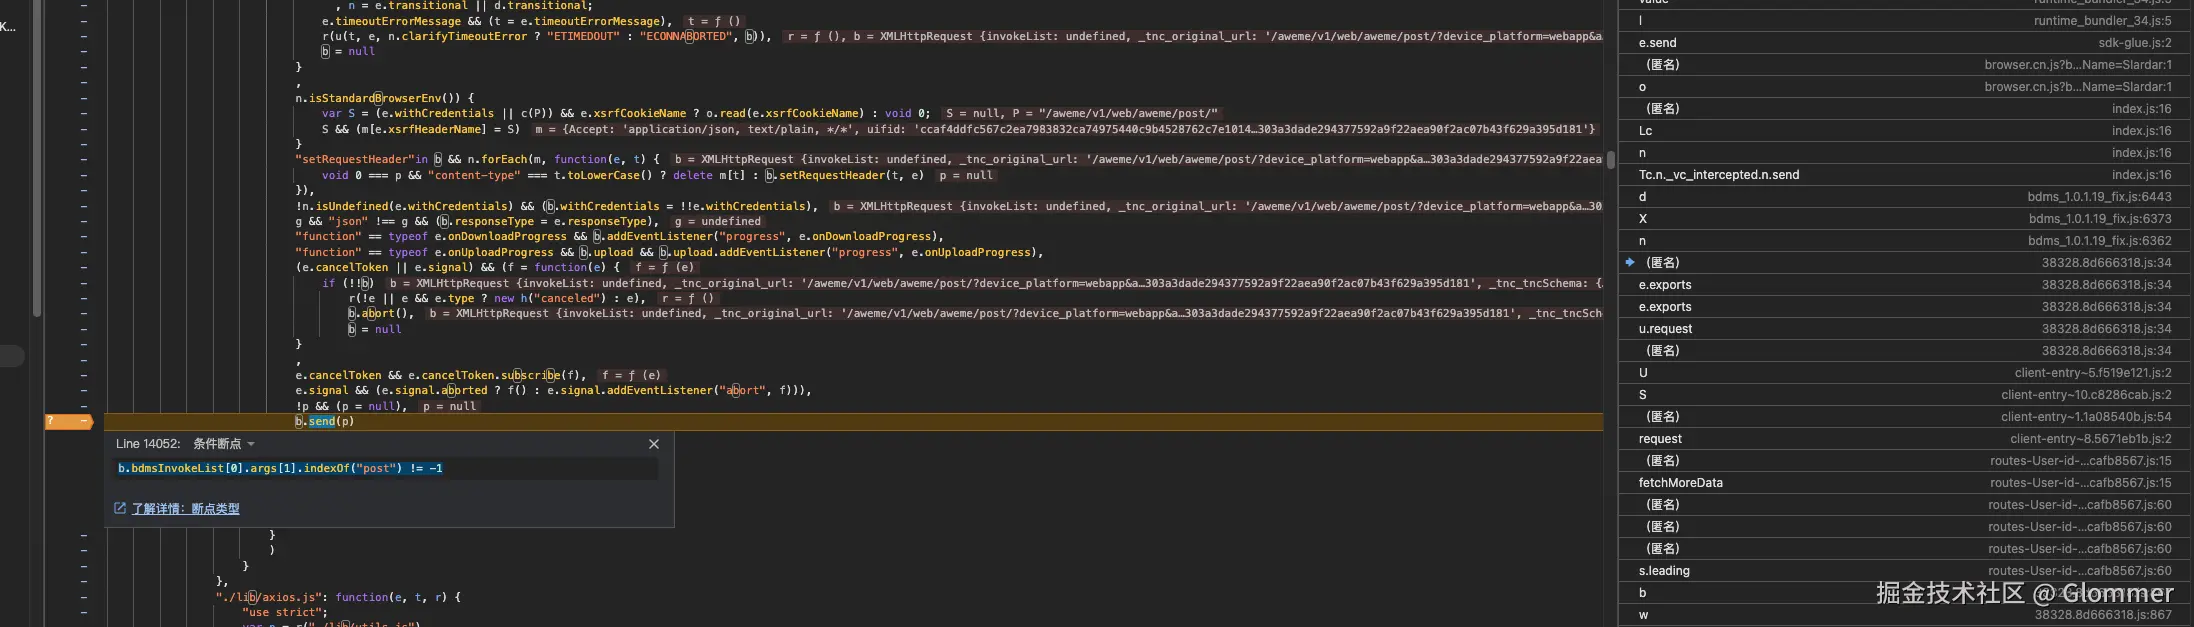Select the Tc.n._vc_intercepted.n.send frame
2194x627 pixels.
coord(1905,175)
